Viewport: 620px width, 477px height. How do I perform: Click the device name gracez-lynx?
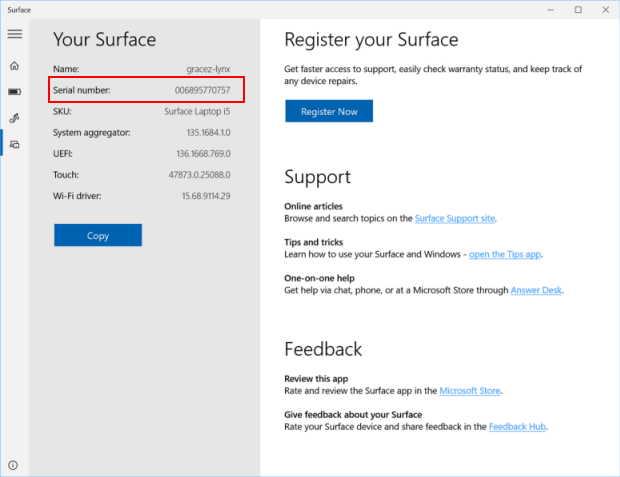(x=208, y=69)
